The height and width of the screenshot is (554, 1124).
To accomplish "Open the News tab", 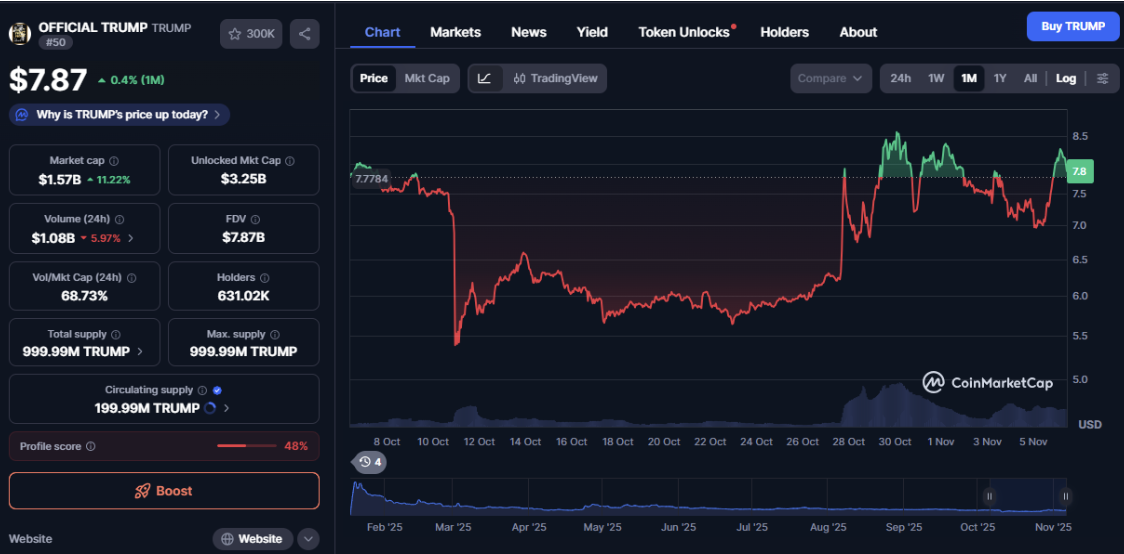I will coord(529,32).
